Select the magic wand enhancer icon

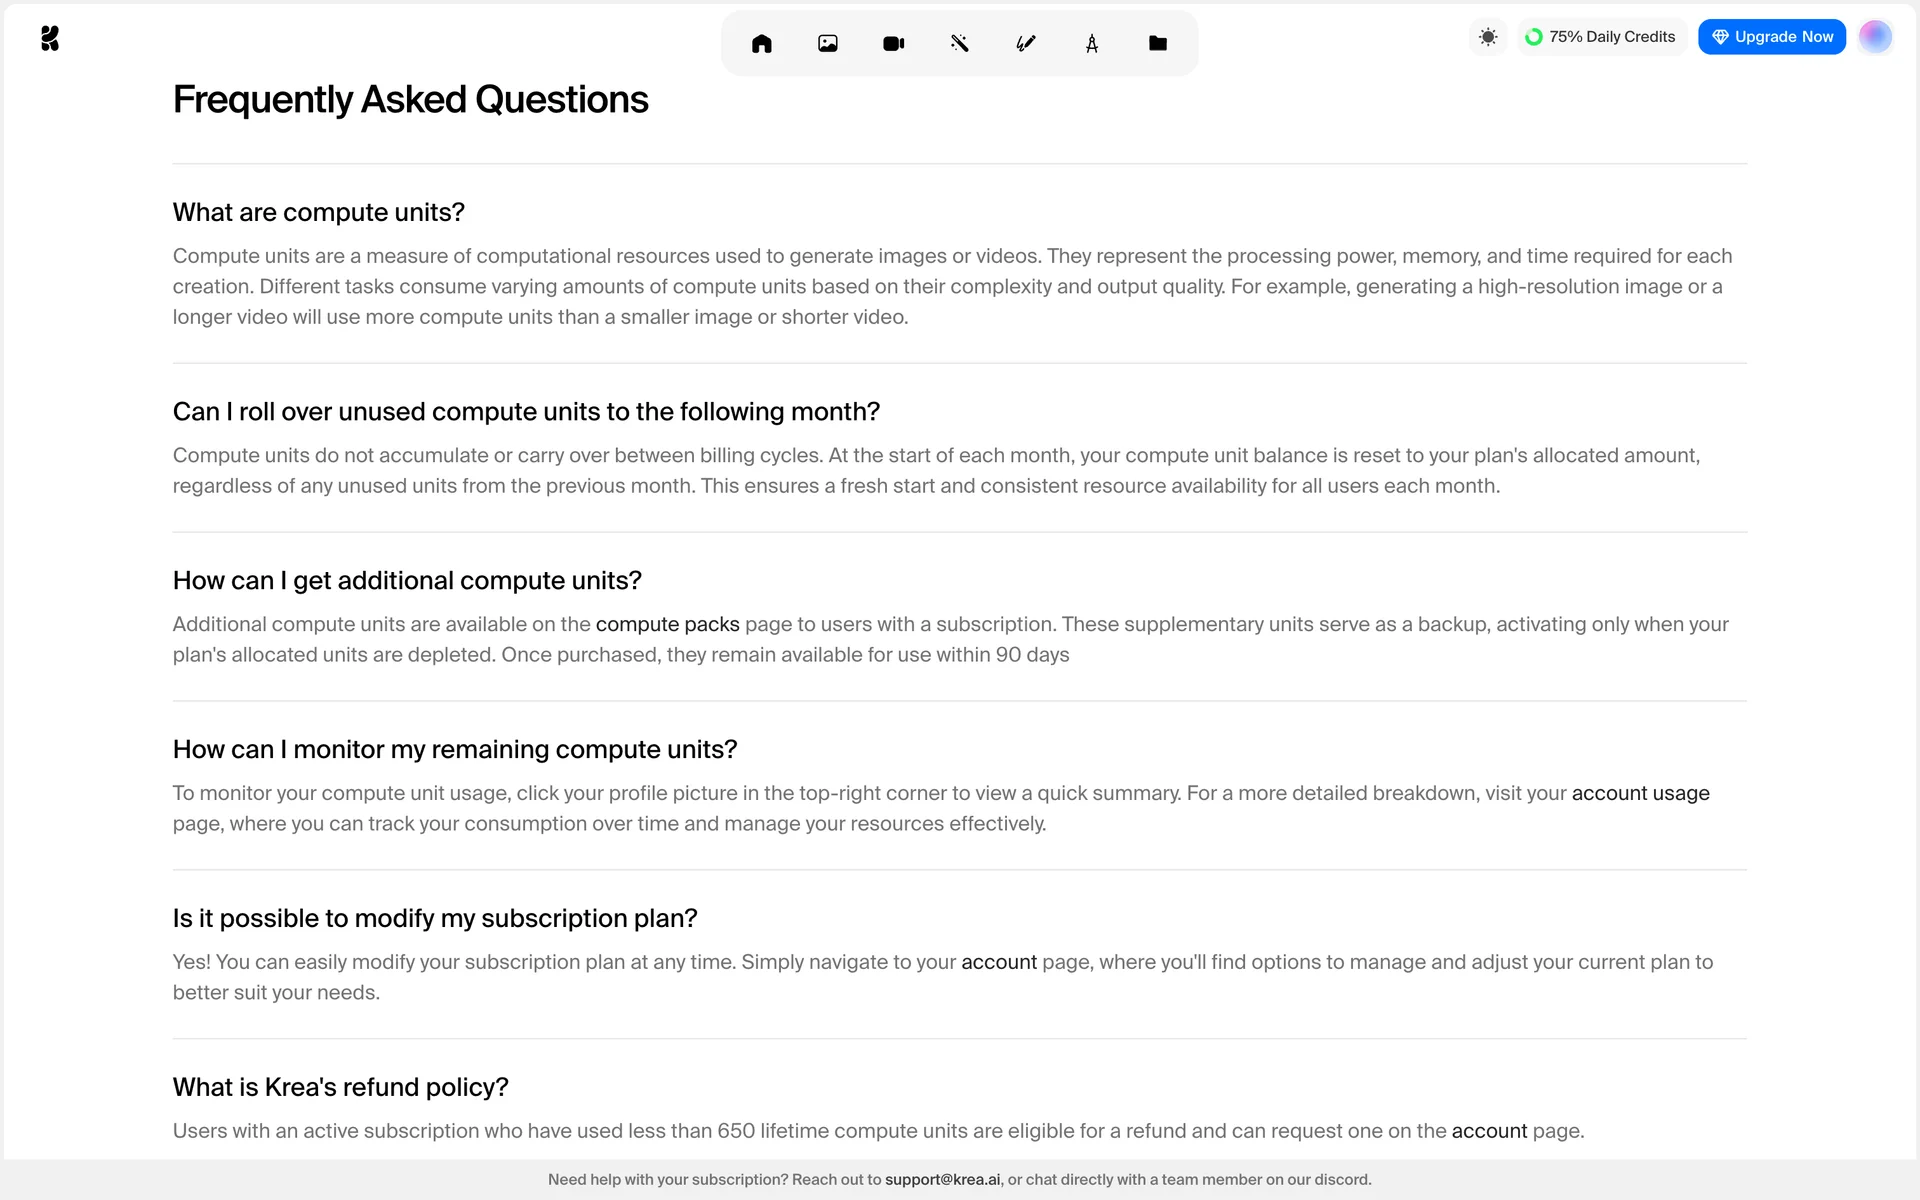pos(960,43)
